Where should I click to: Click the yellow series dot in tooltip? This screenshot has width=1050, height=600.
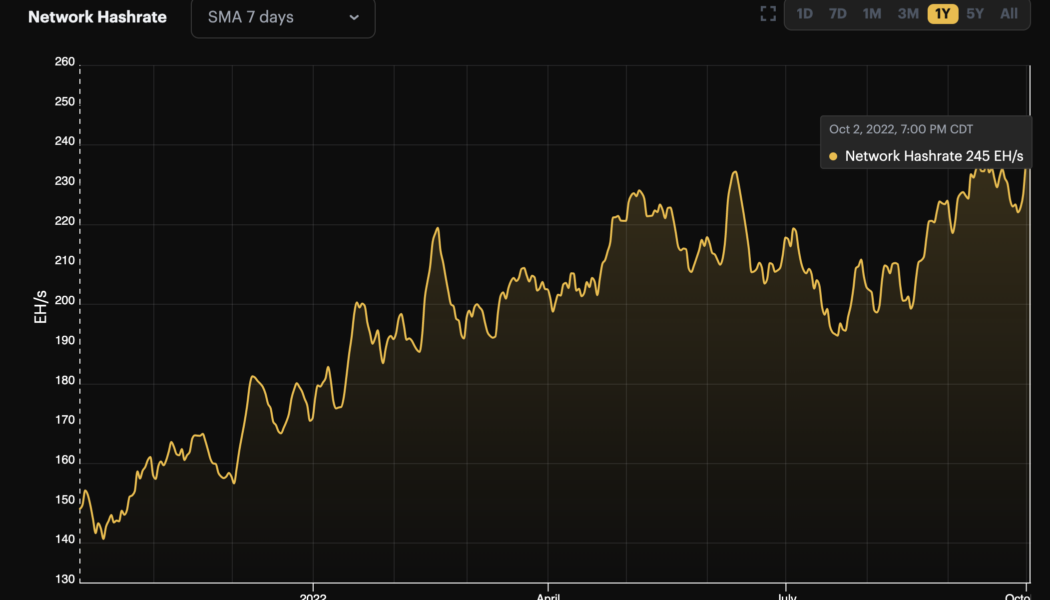(833, 156)
